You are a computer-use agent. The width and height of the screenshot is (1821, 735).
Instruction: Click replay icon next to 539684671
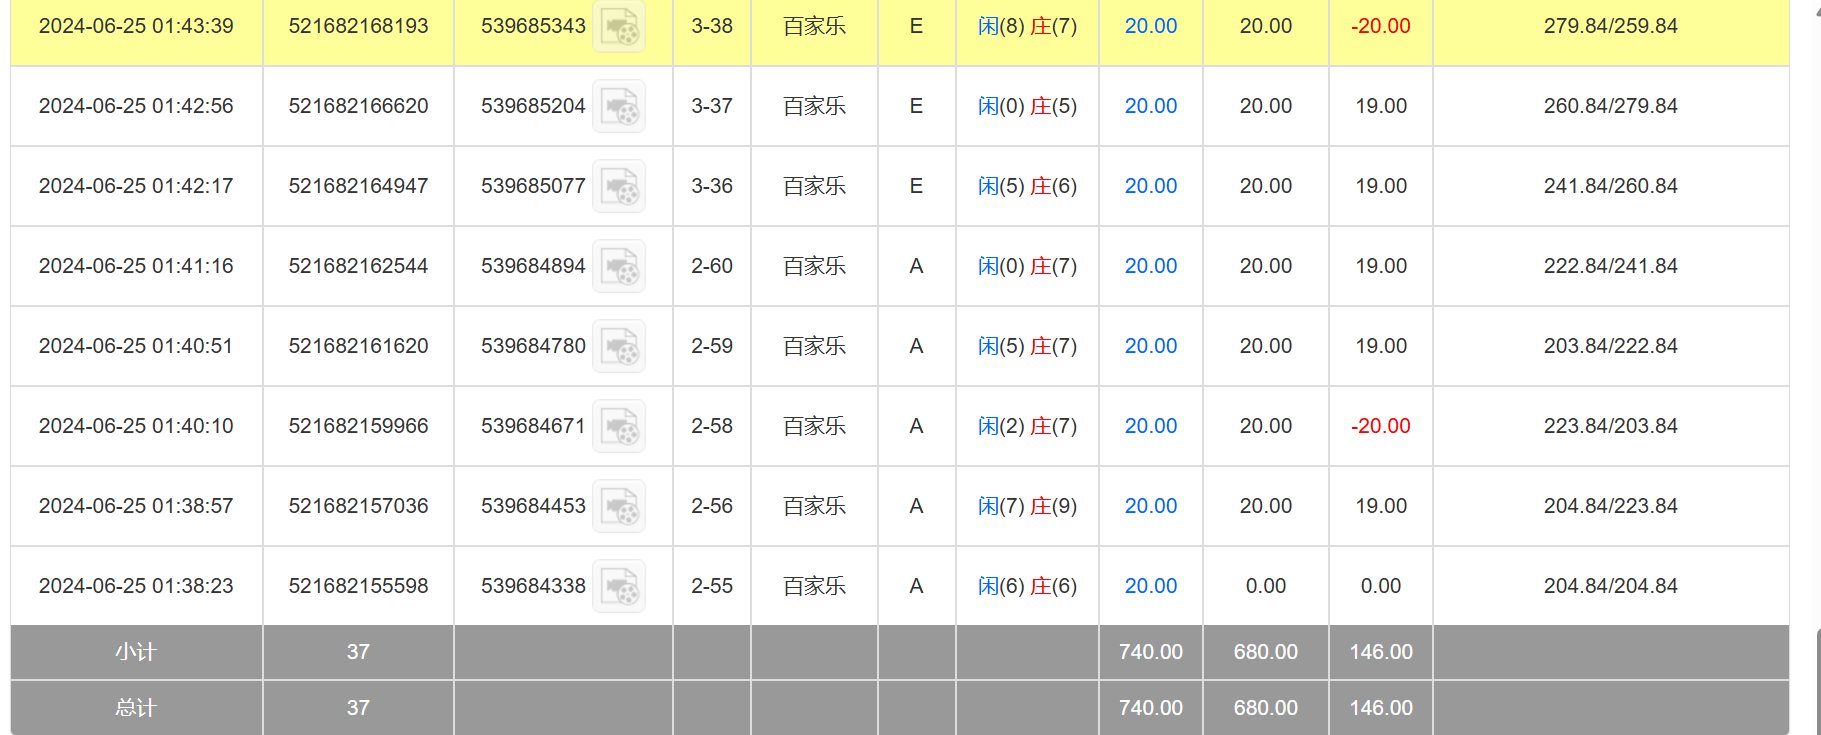click(x=619, y=427)
